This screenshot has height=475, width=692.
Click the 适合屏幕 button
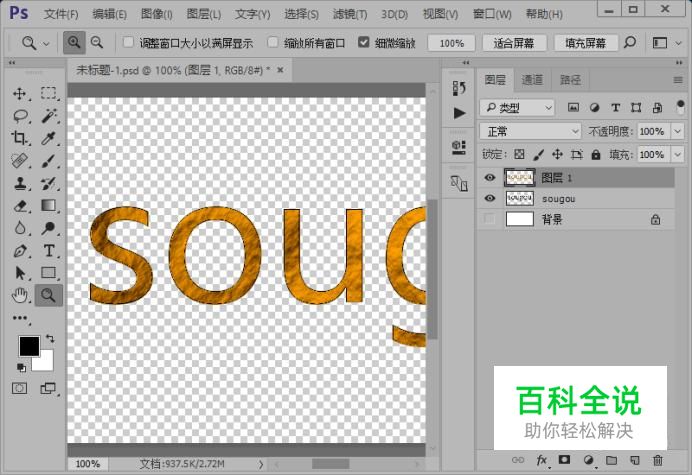point(514,43)
